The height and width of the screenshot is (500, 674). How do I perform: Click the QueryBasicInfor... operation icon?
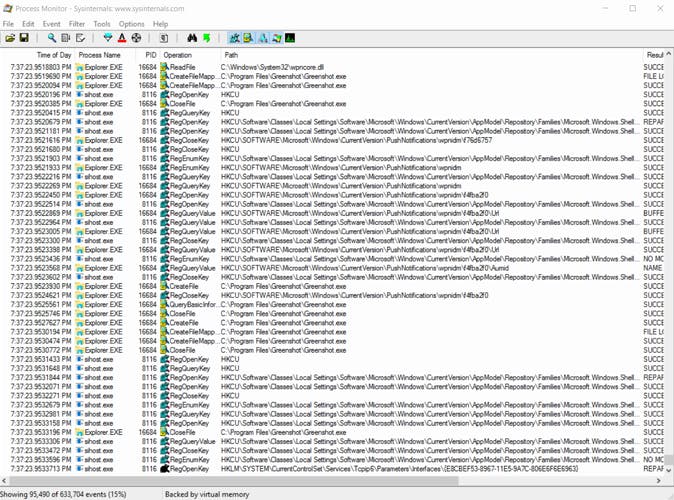pos(164,304)
